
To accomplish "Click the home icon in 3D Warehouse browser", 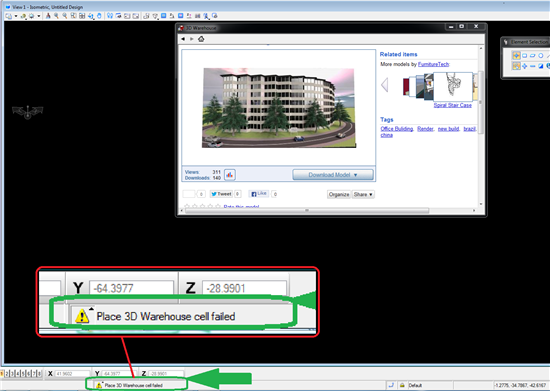I will (201, 39).
